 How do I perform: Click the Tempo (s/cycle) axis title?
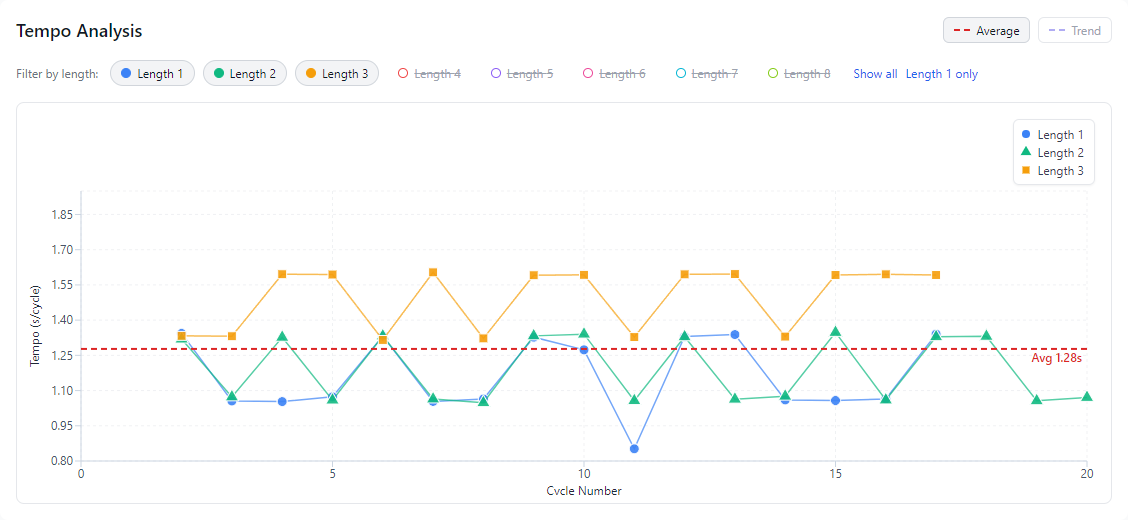coord(35,326)
